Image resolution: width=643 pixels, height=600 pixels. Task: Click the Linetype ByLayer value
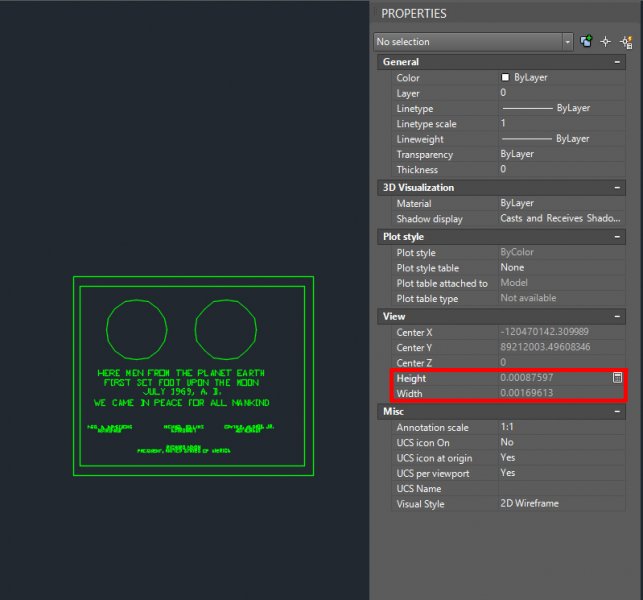(x=562, y=108)
